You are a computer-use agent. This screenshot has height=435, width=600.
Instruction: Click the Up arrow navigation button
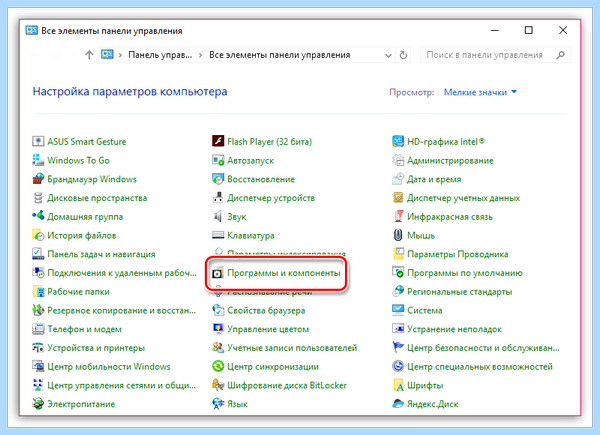89,55
